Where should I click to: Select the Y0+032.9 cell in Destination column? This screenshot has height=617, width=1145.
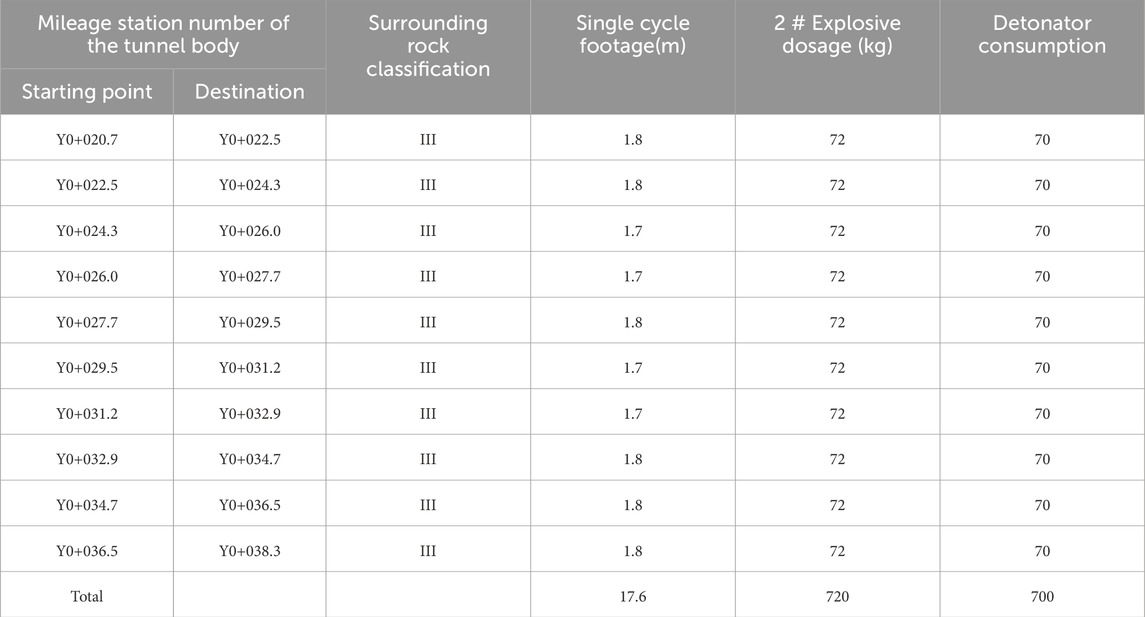[250, 413]
